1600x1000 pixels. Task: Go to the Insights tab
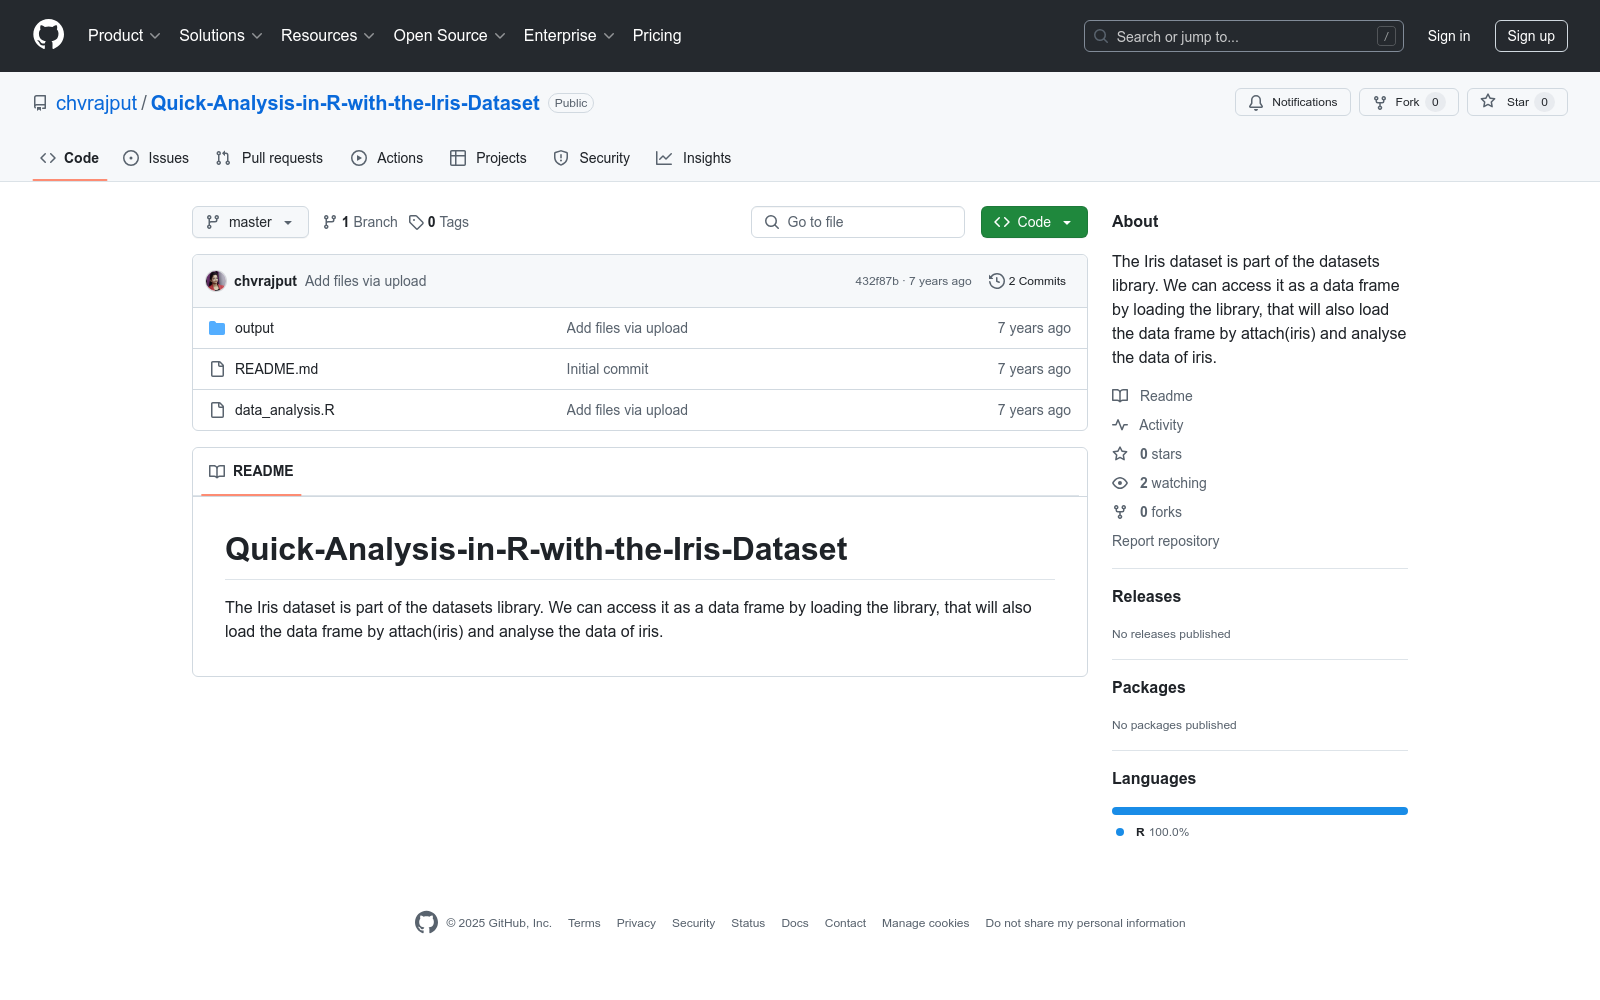click(x=694, y=158)
